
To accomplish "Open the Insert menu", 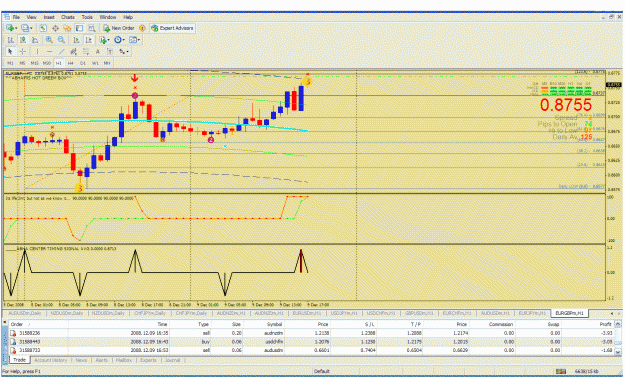I will [49, 17].
